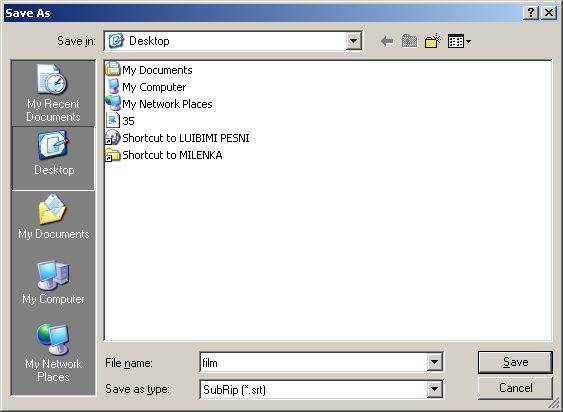This screenshot has width=563, height=412.
Task: Click the Save button
Action: coord(515,362)
